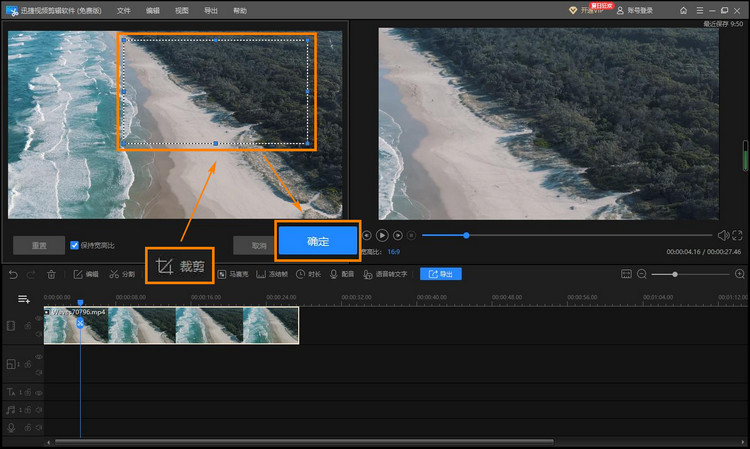Apply the 马赛克 mosaic tool
The width and height of the screenshot is (750, 449).
point(233,274)
